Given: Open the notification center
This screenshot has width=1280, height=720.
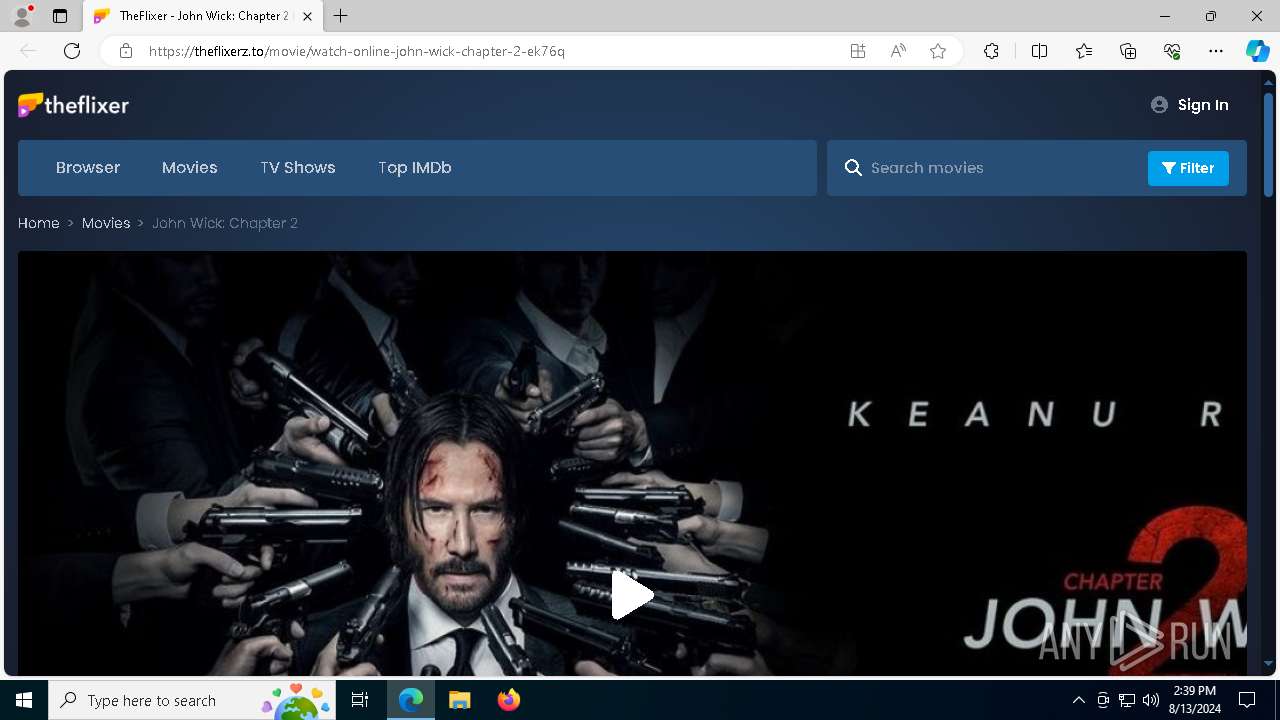Looking at the screenshot, I should click(1247, 700).
